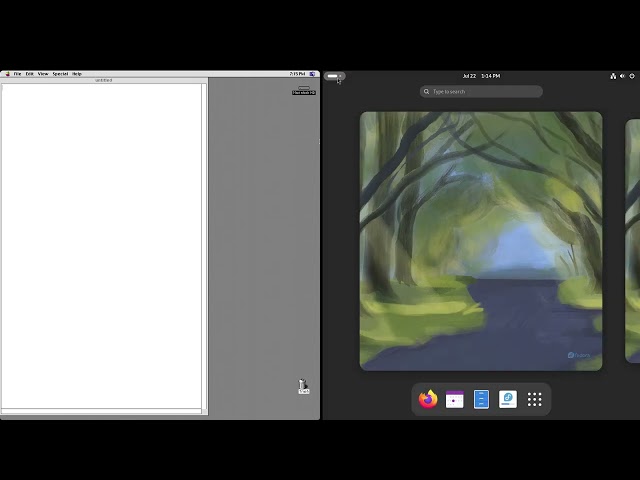Viewport: 640px width, 480px height.
Task: Open the Edit menu in Mac OS
Action: pyautogui.click(x=30, y=74)
